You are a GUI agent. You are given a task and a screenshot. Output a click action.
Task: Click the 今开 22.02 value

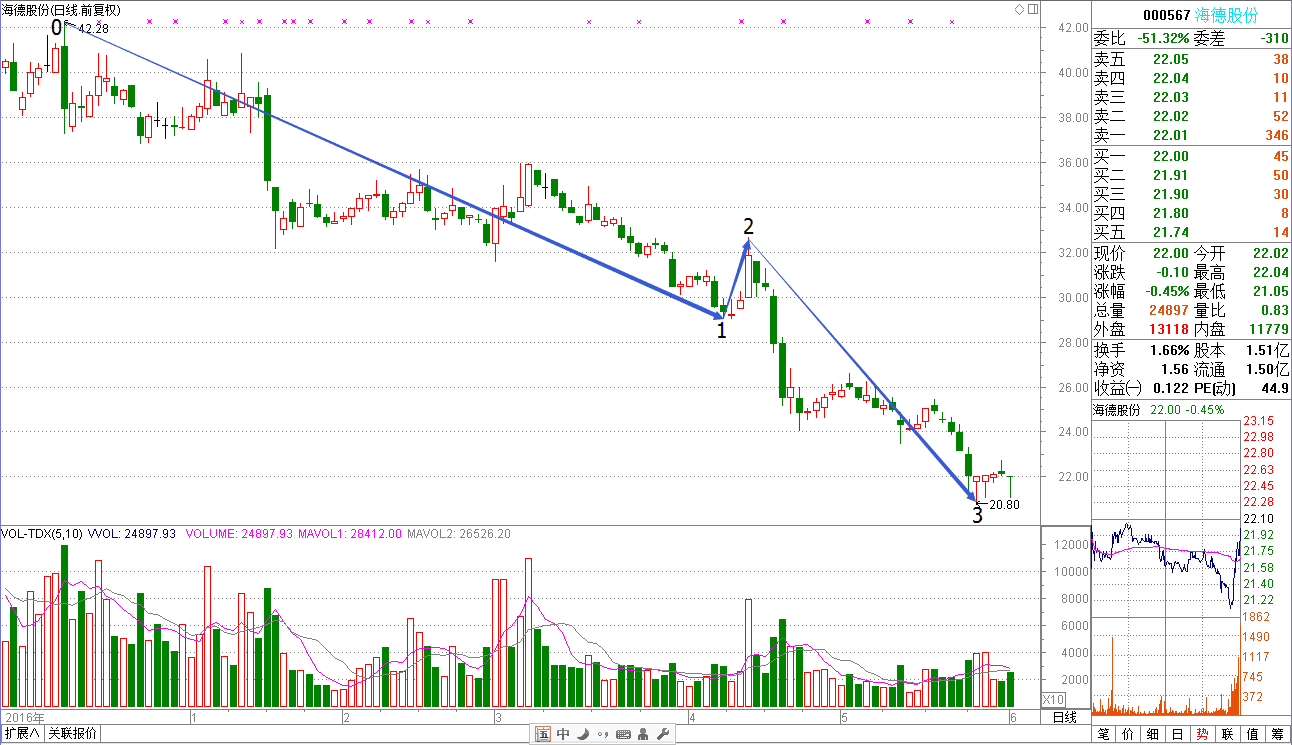click(x=1269, y=253)
